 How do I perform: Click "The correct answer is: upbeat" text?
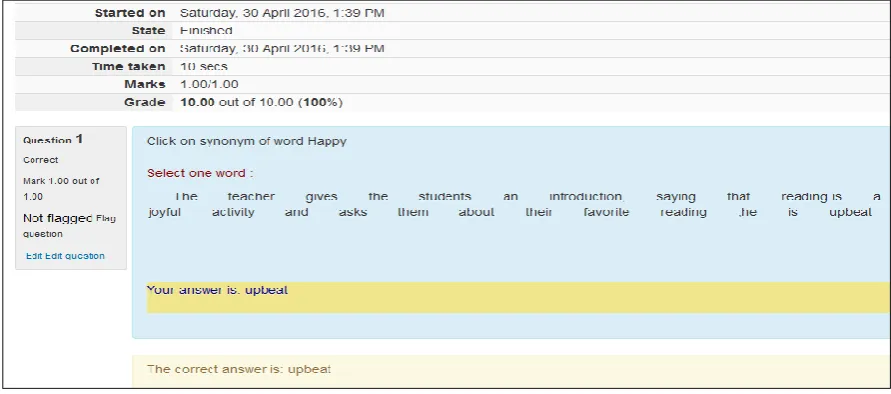239,369
